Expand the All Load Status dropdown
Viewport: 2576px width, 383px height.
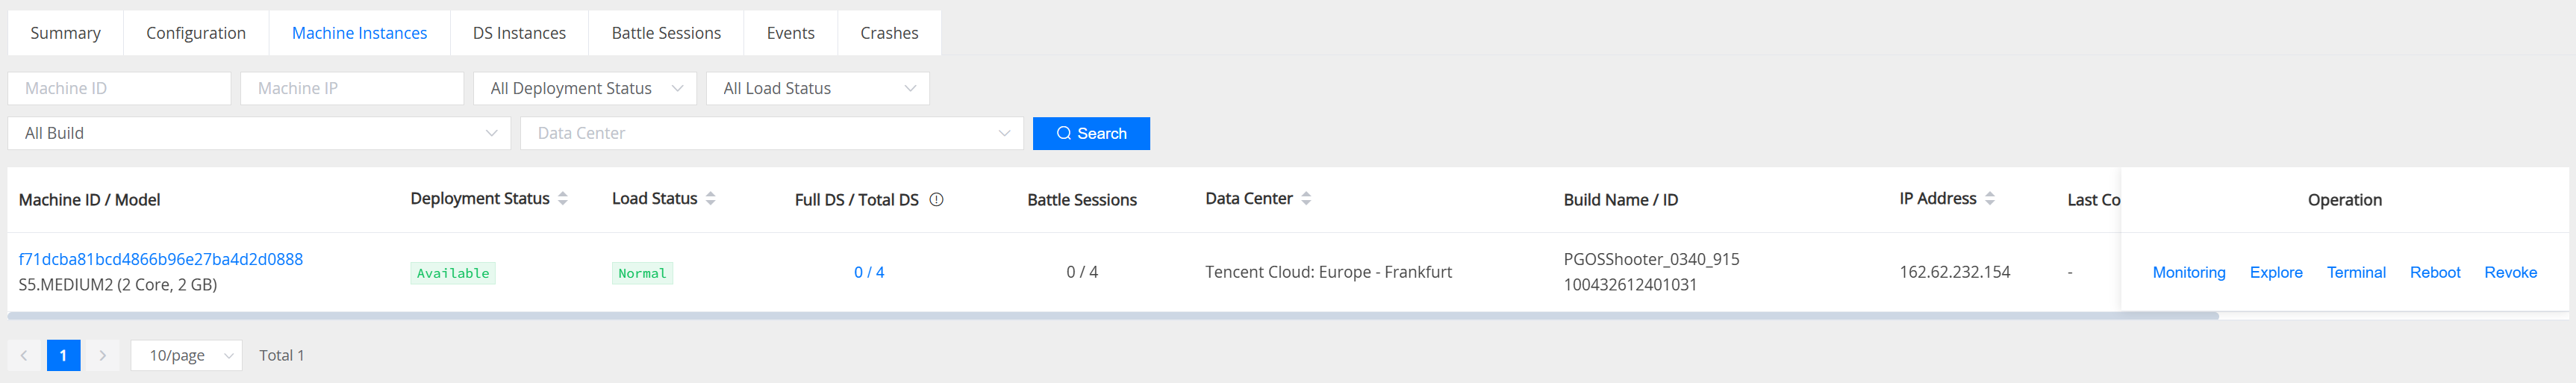[817, 88]
